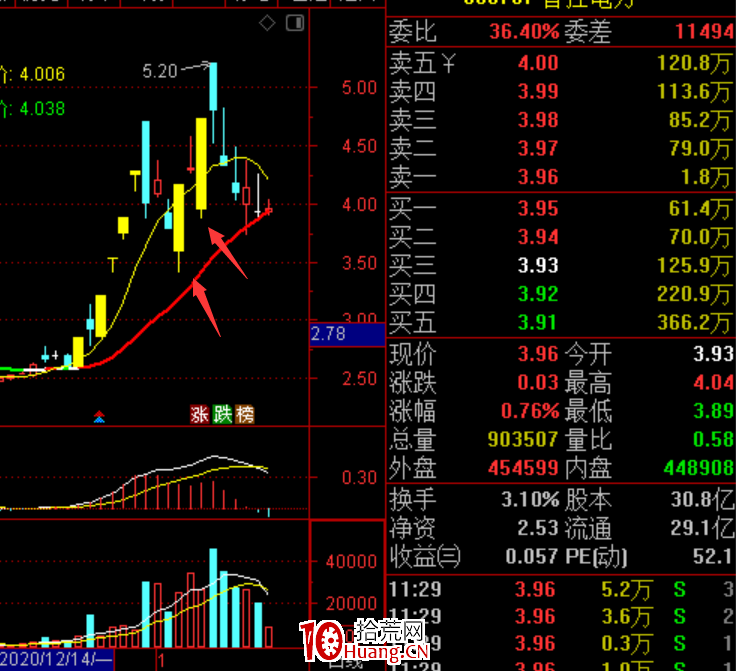Click the 买一 volume 61.4万
736x671 pixels.
(x=701, y=208)
